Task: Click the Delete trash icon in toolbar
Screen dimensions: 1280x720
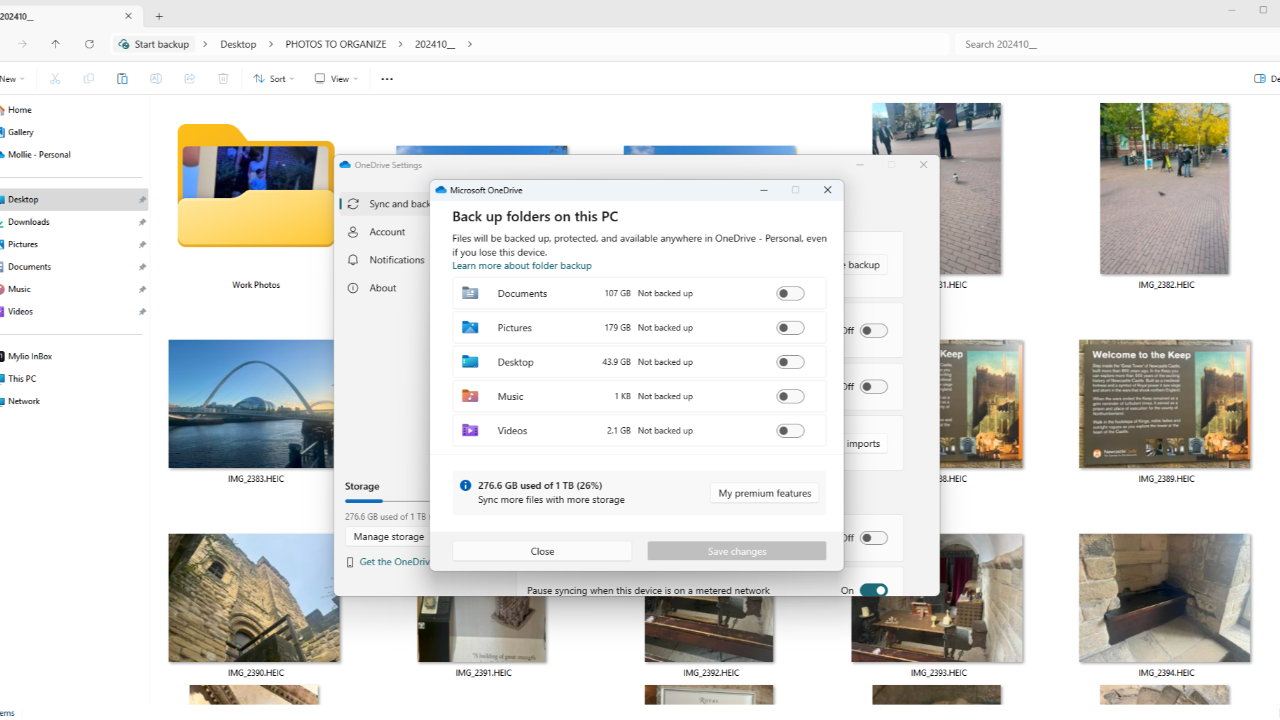Action: pos(223,79)
